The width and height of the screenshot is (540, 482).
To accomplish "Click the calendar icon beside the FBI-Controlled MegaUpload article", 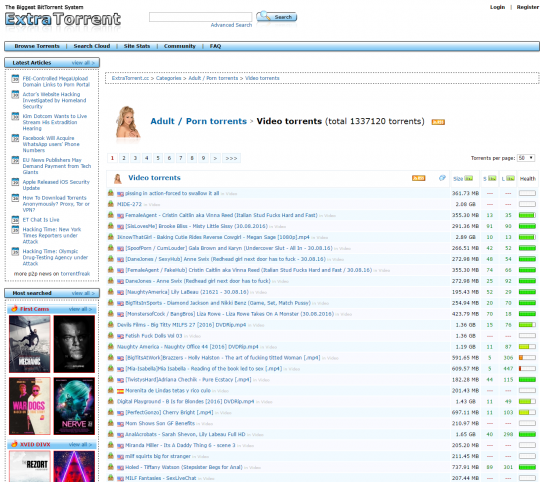I will [x=15, y=78].
